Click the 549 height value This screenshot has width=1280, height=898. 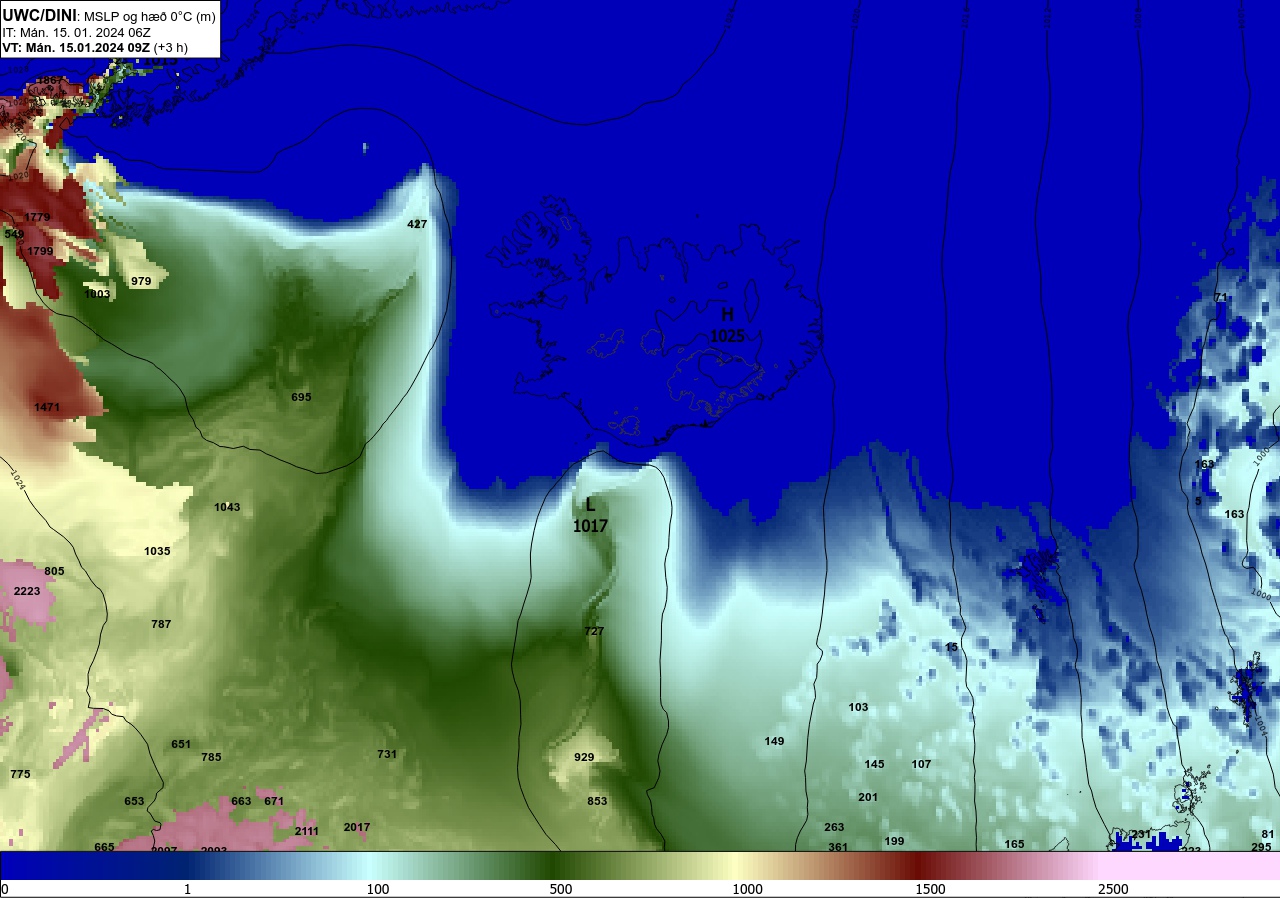tap(14, 234)
